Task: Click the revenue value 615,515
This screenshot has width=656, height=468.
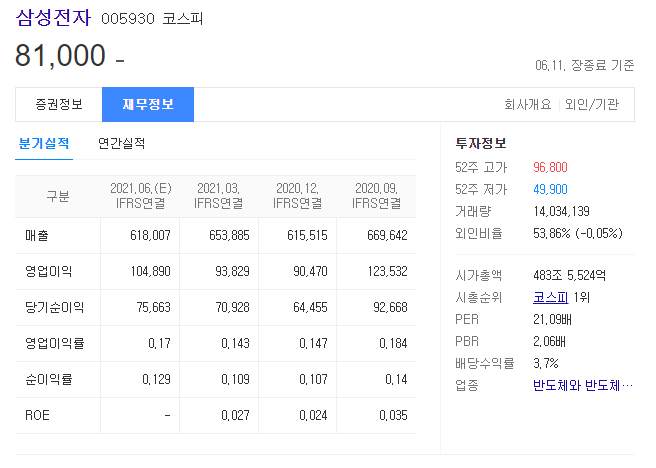Action: click(x=308, y=235)
